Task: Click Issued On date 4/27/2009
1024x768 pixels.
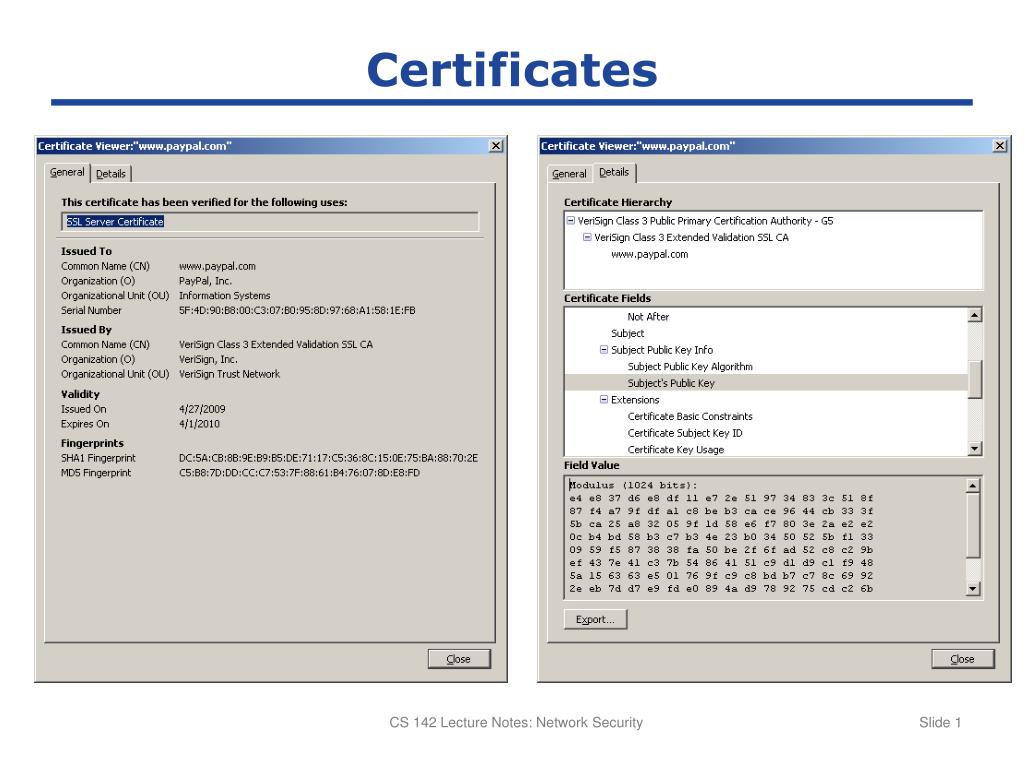Action: pyautogui.click(x=202, y=409)
